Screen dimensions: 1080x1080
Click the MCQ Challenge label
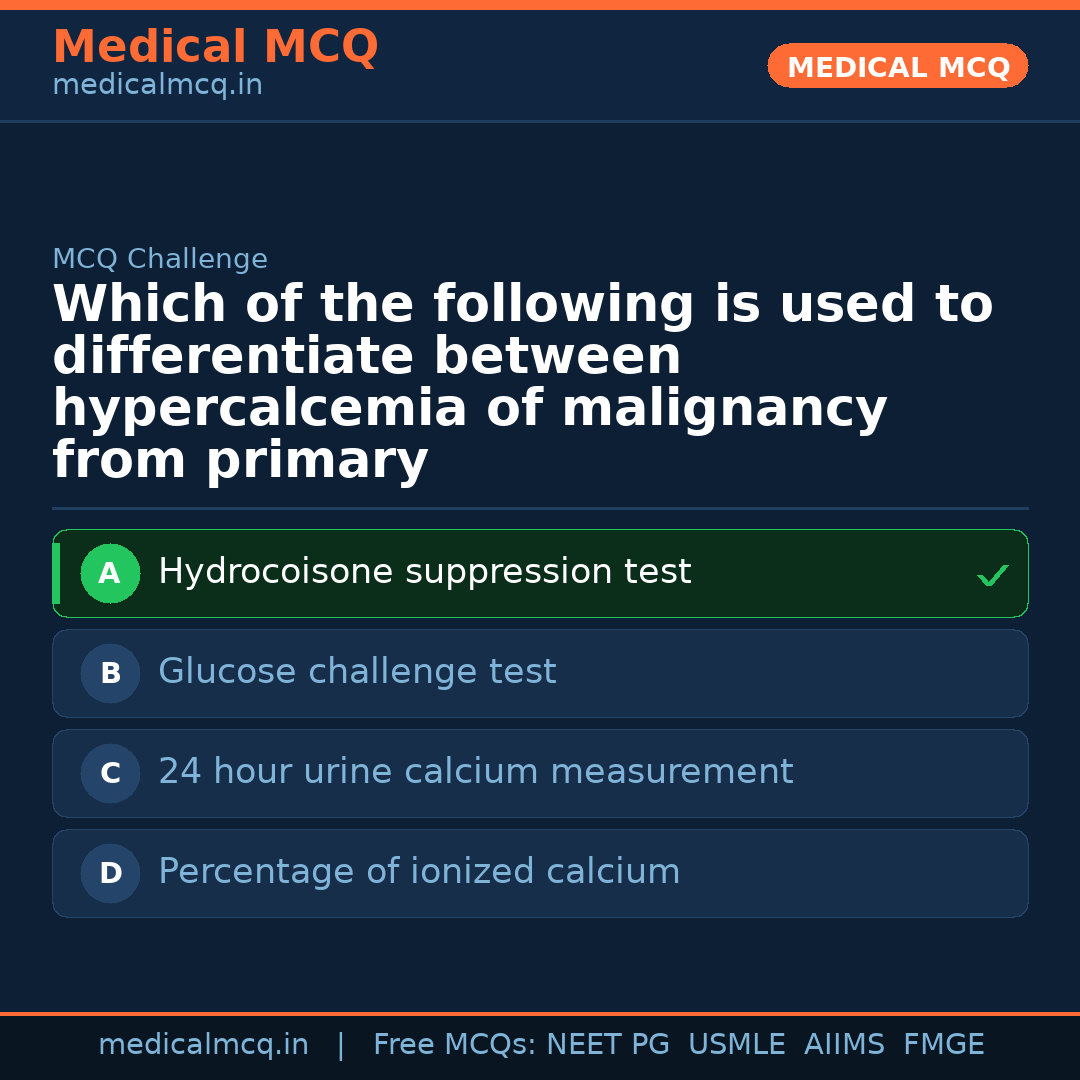coord(160,259)
